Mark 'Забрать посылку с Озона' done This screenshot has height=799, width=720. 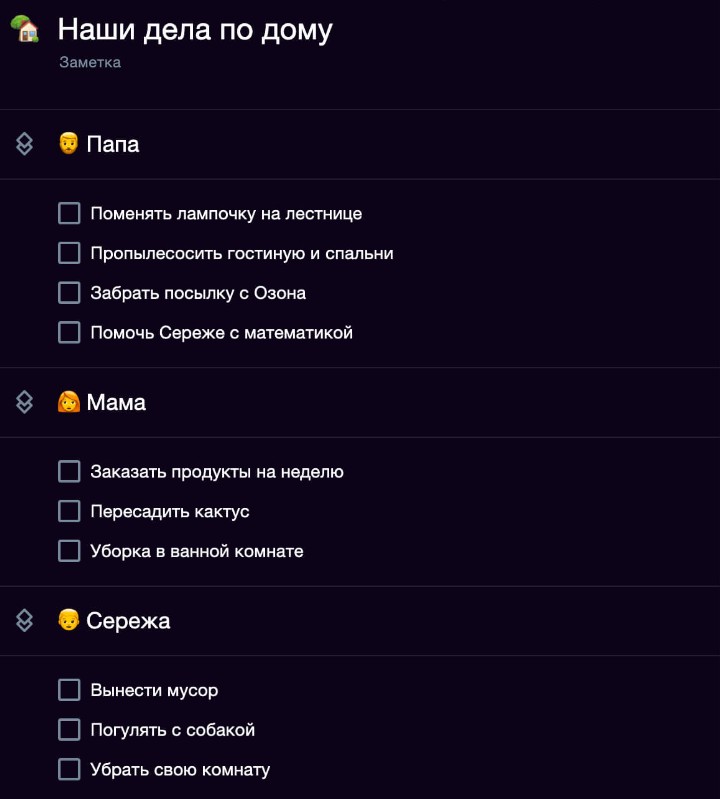69,293
